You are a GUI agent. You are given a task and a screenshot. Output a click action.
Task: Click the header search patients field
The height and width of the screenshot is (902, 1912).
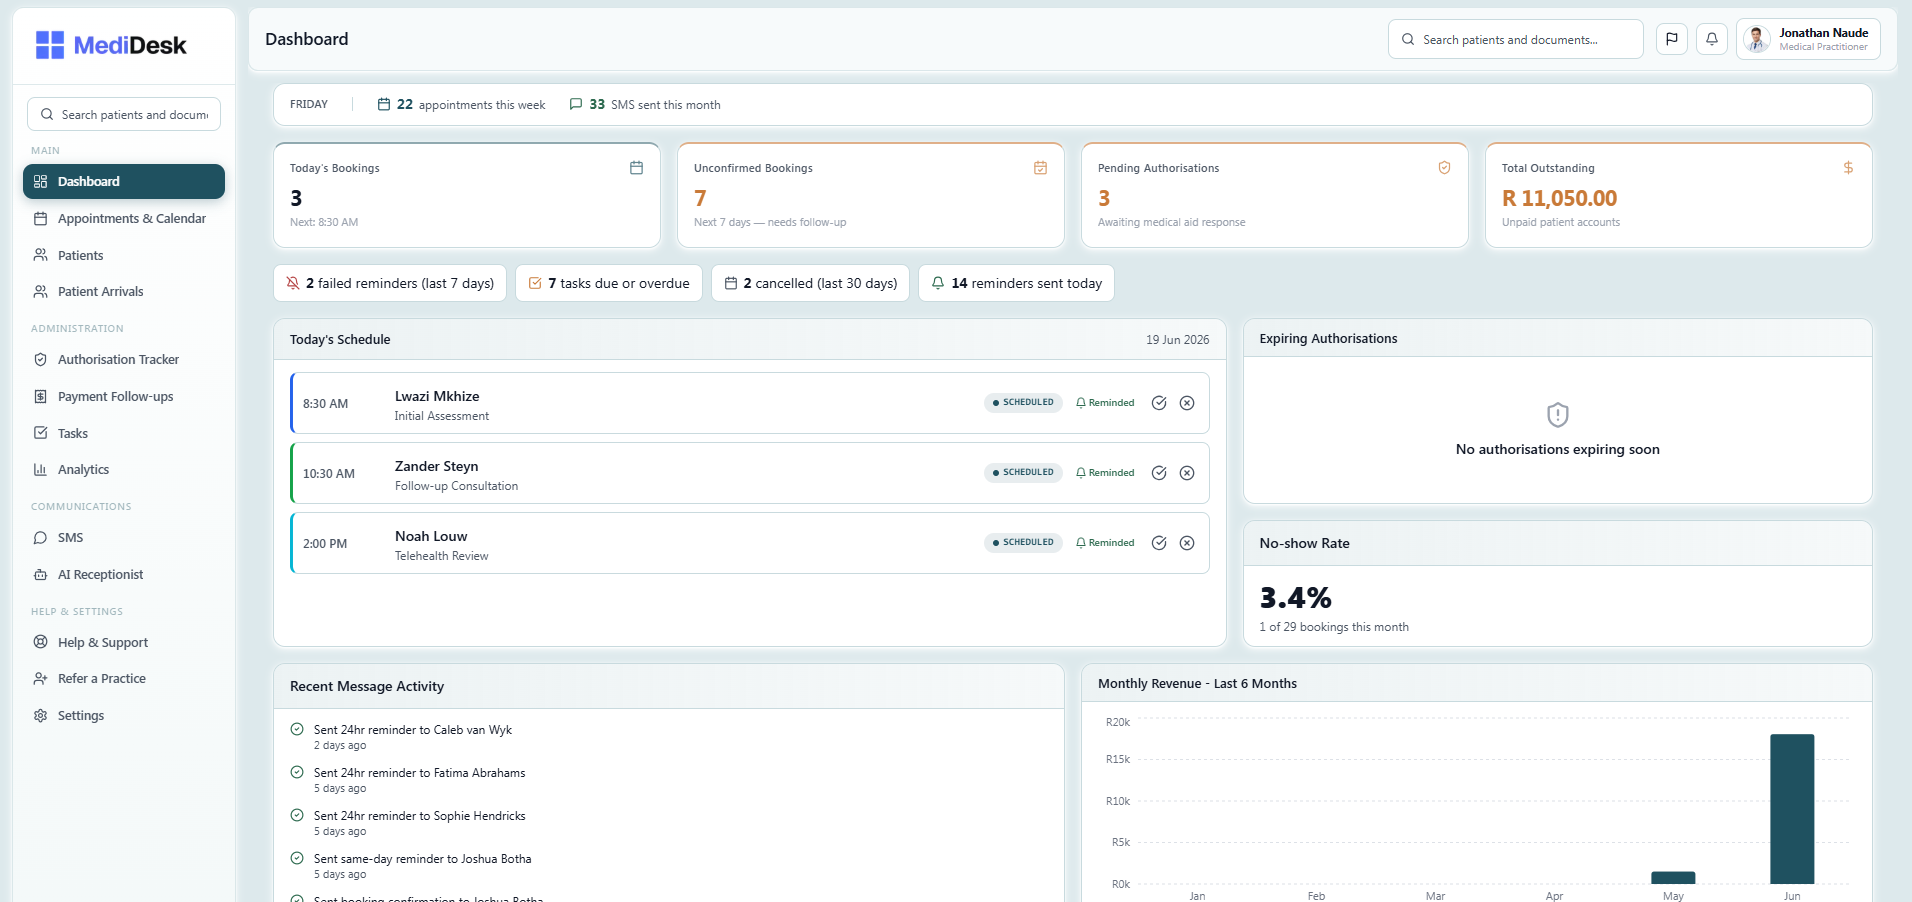pyautogui.click(x=1515, y=39)
